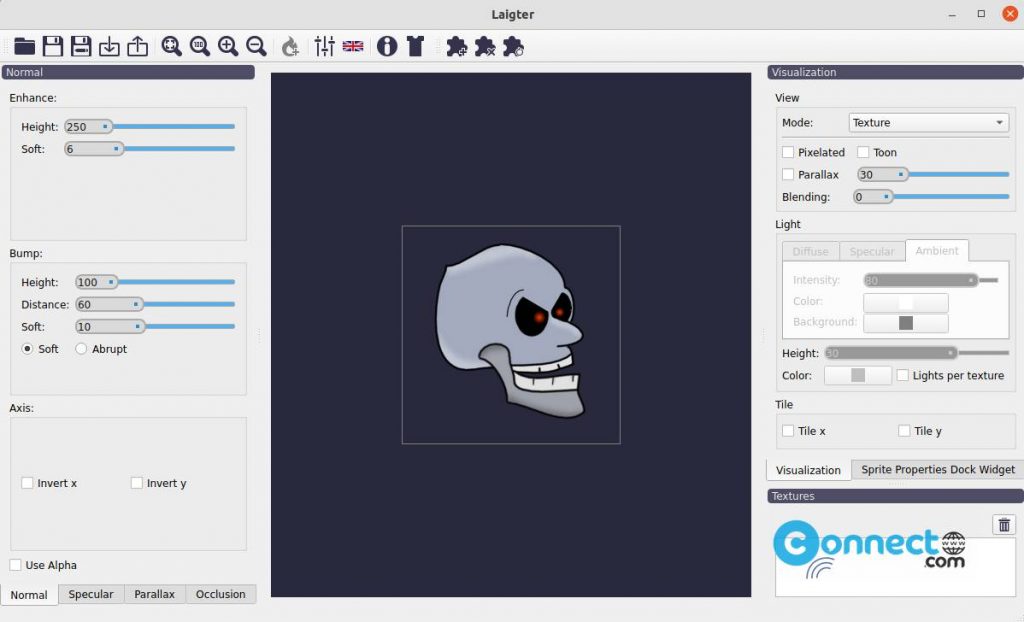Select the Zoom In magnifier tool
Image resolution: width=1024 pixels, height=622 pixels.
pyautogui.click(x=226, y=46)
